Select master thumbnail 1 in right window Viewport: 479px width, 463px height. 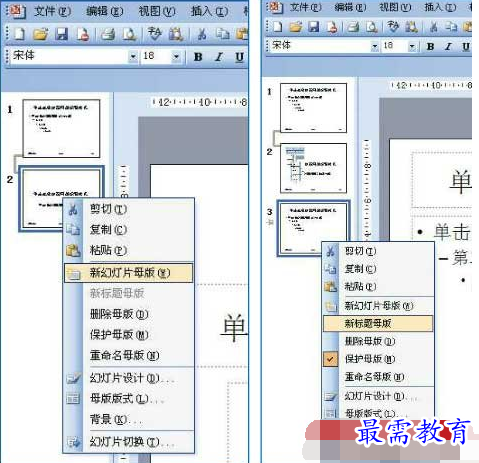coord(313,108)
